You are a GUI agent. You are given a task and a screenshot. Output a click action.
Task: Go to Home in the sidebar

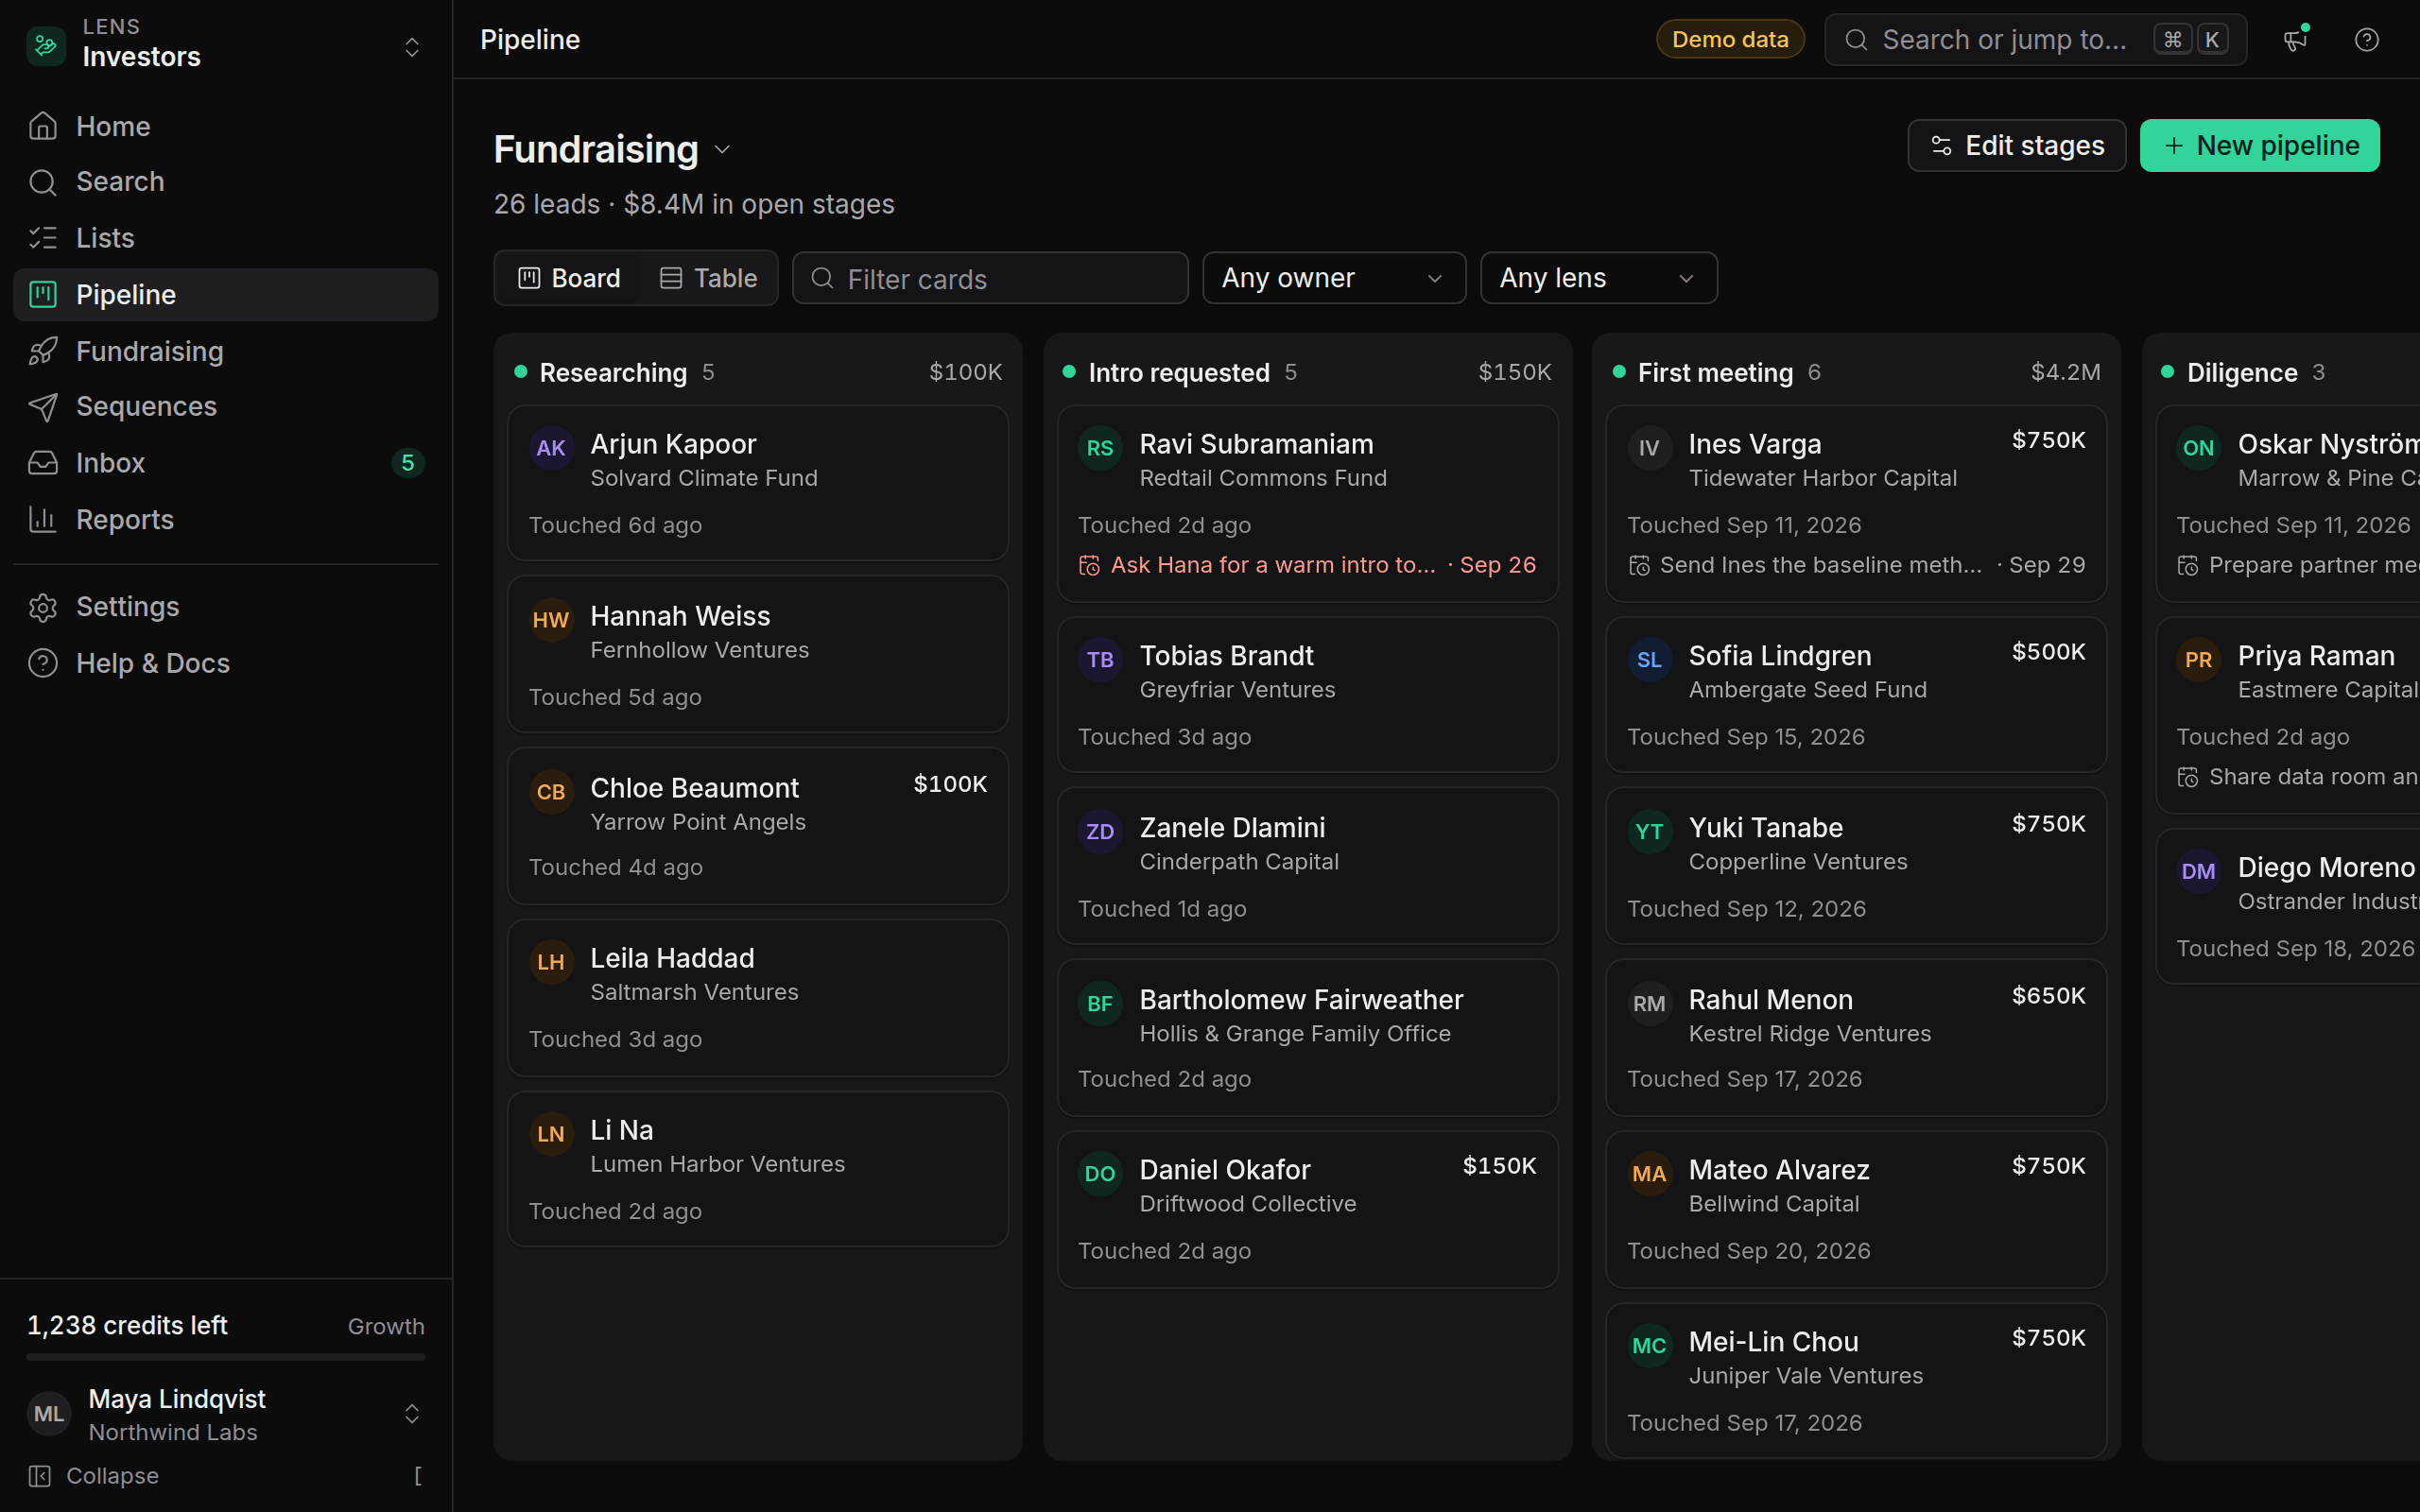226,126
